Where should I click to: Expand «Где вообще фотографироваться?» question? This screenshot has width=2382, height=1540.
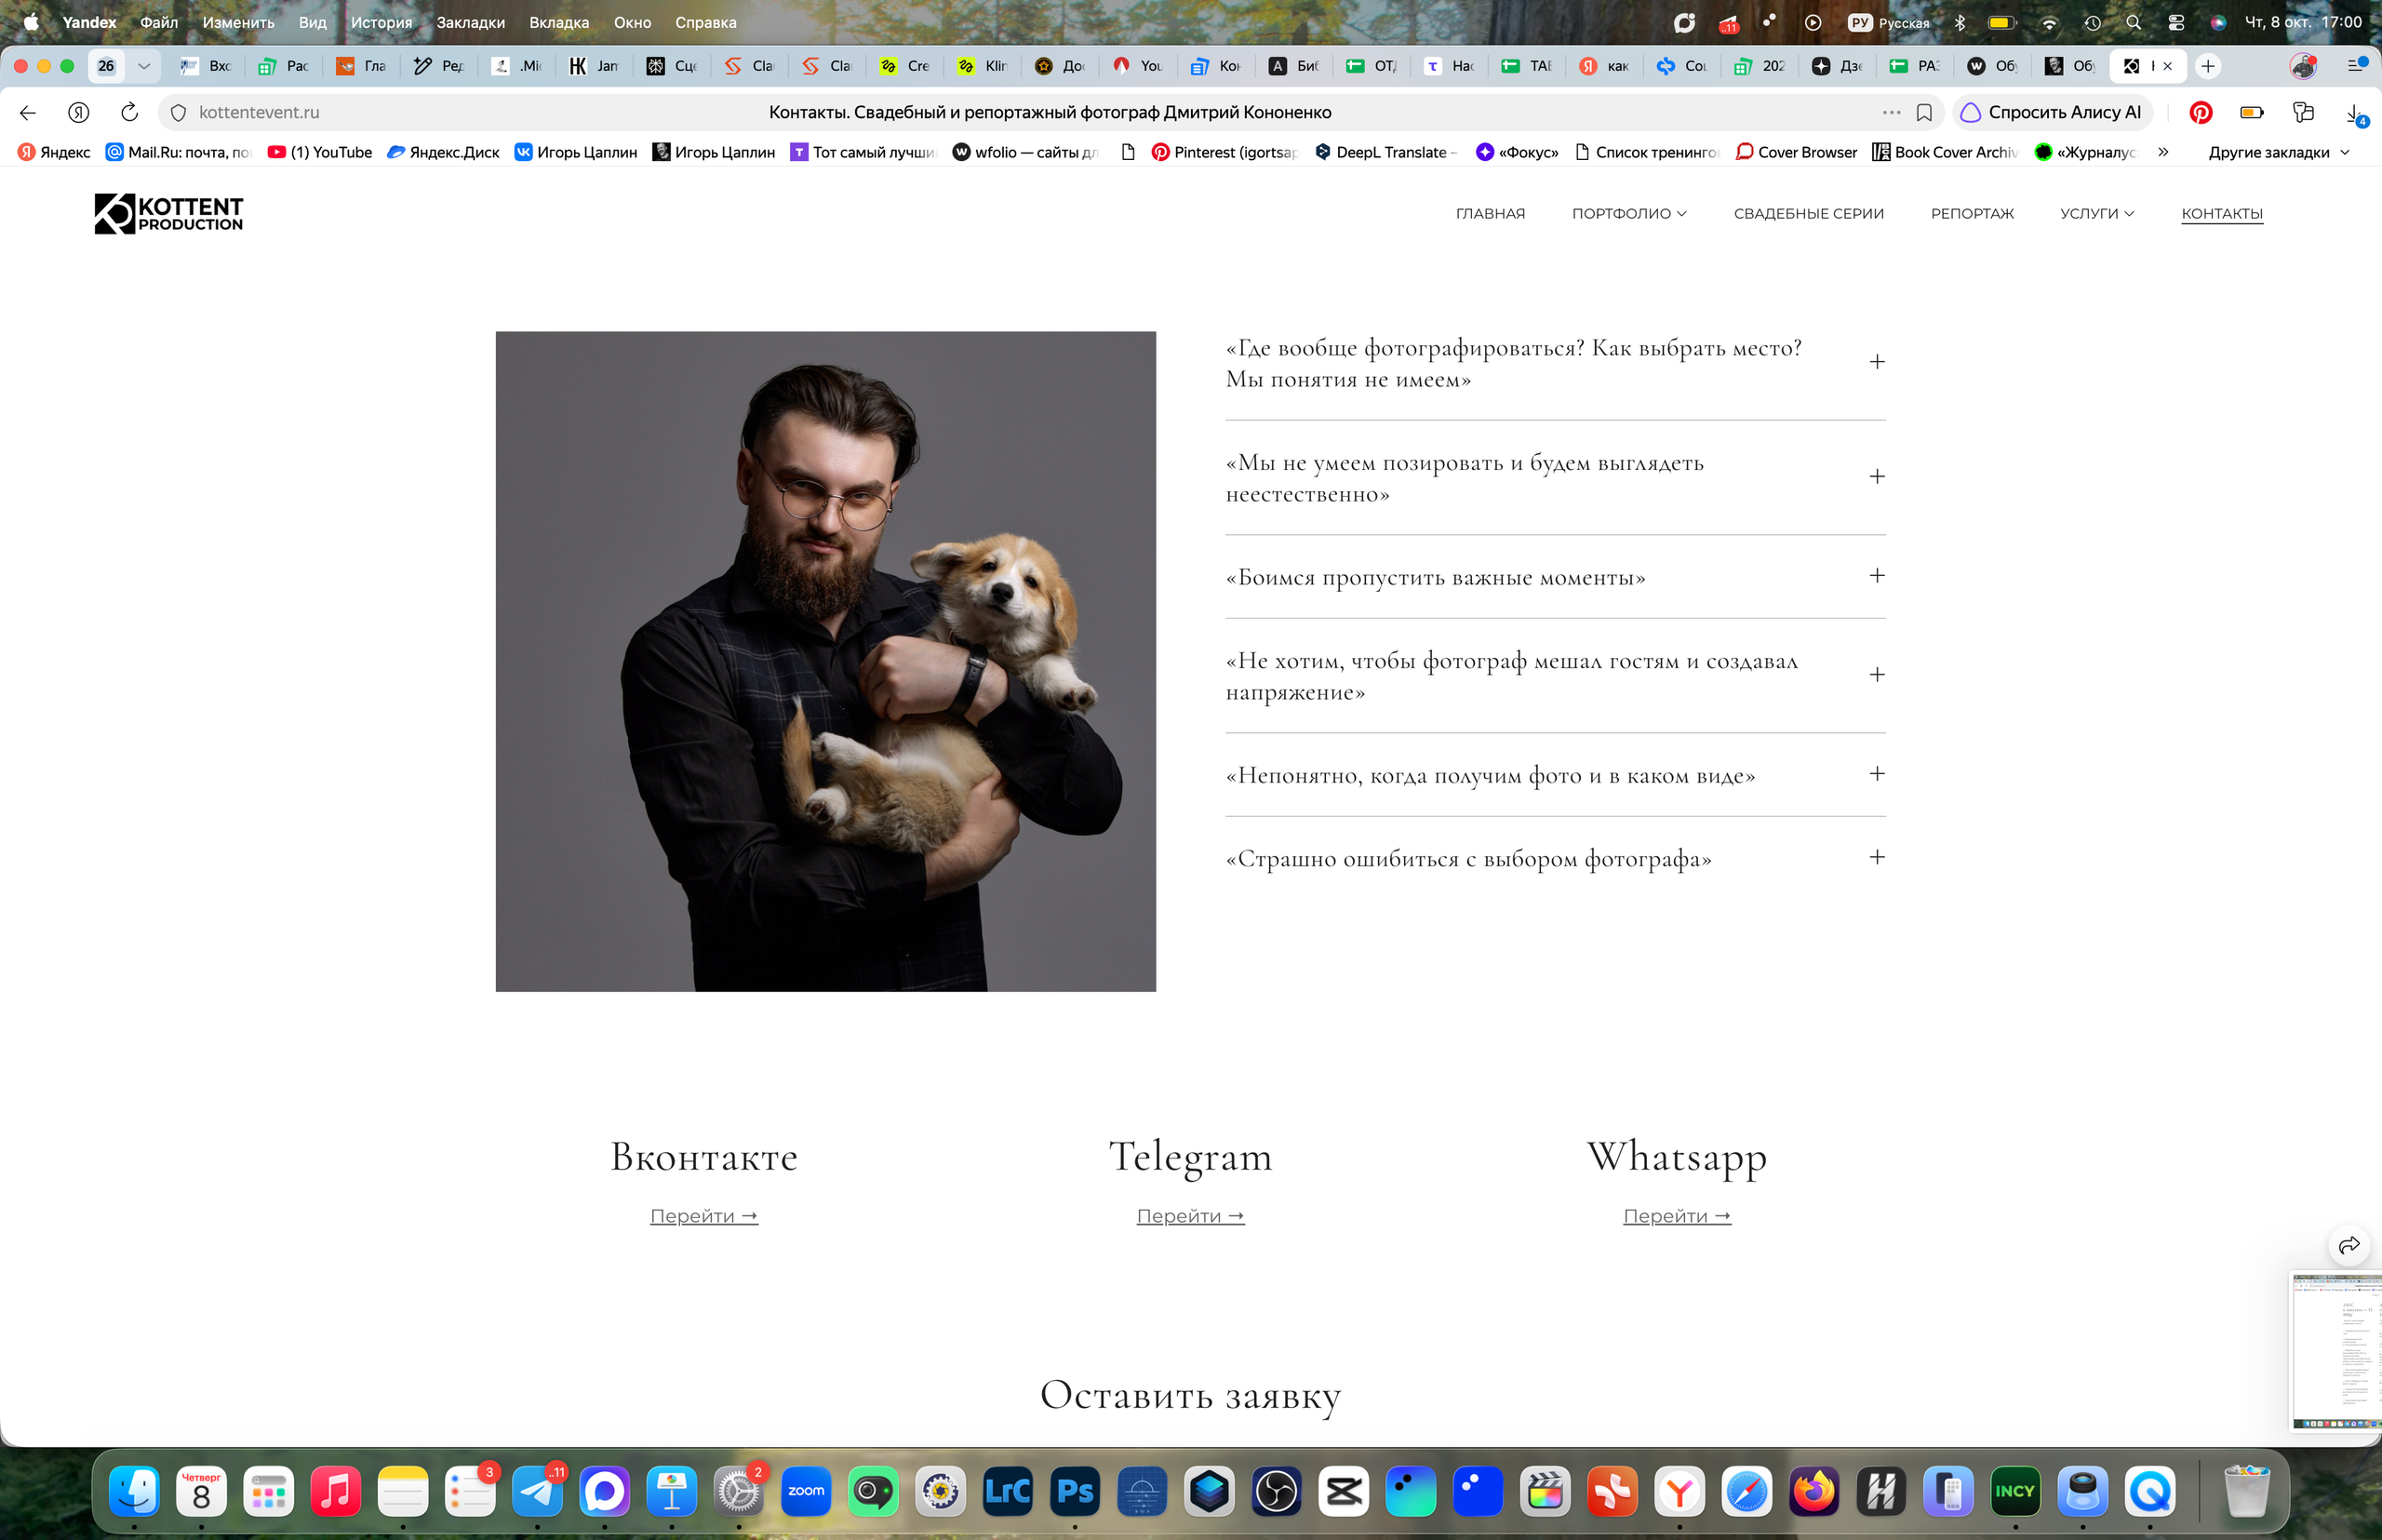click(1555, 363)
